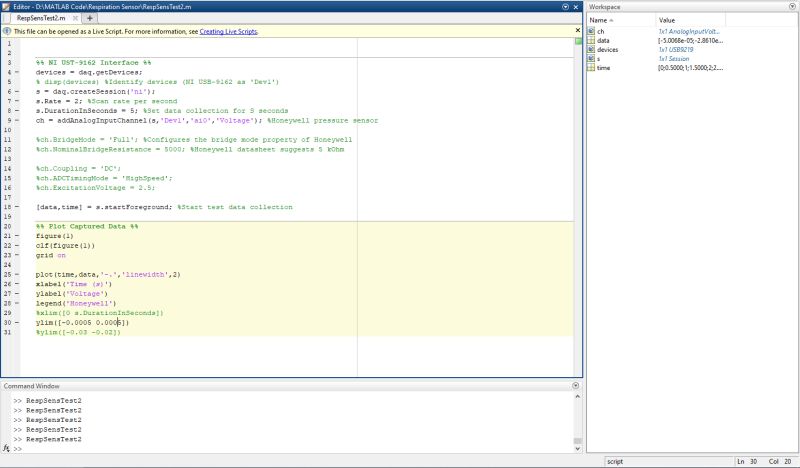The image size is (800, 468).
Task: Select the ch variable icon in Workspace
Action: pyautogui.click(x=591, y=31)
